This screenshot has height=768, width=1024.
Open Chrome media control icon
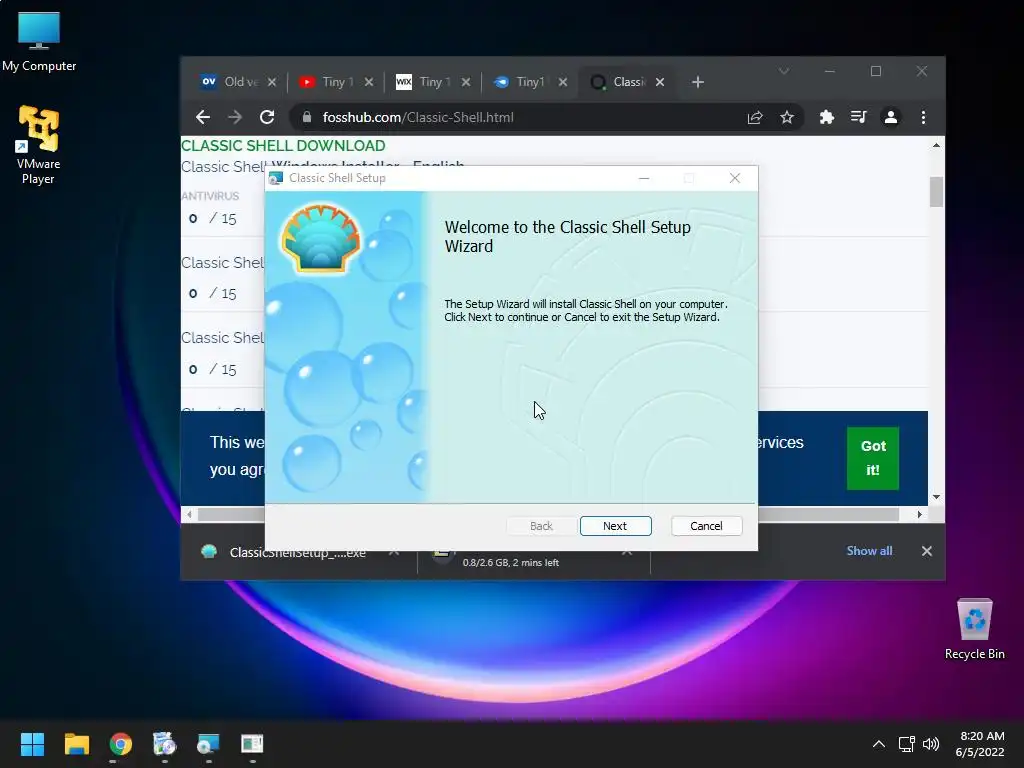[858, 117]
